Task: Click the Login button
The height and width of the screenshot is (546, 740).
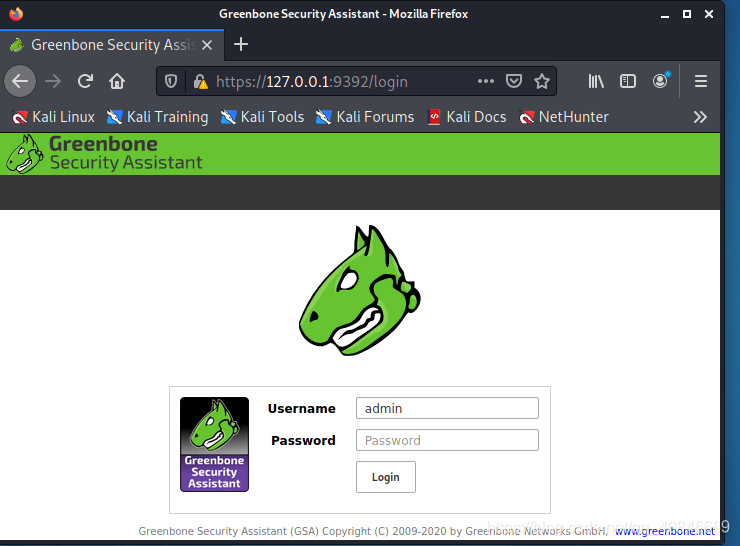Action: point(386,477)
